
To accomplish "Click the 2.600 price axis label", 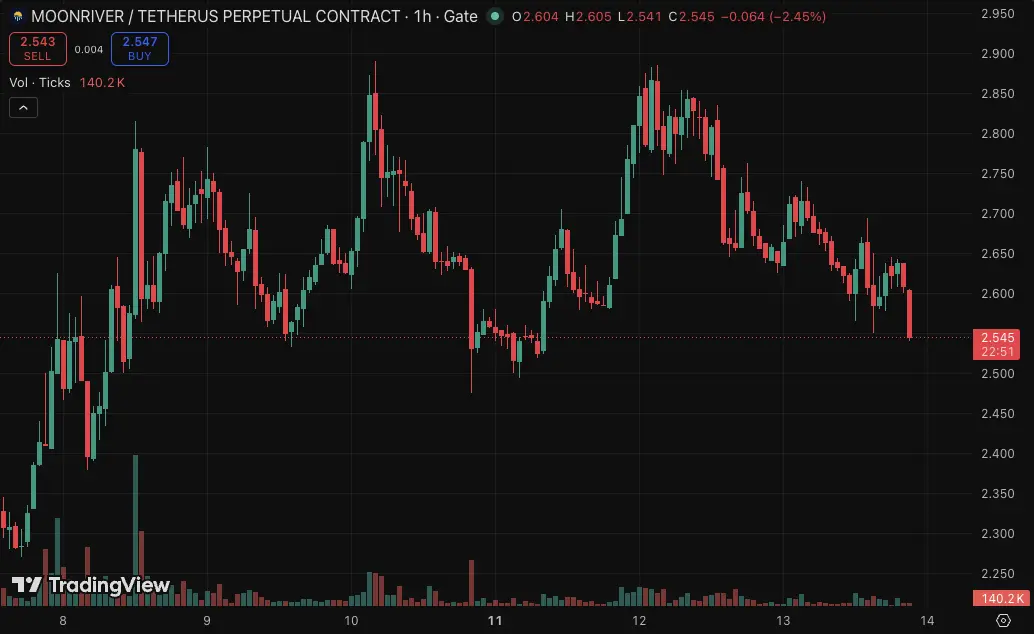I will (998, 294).
